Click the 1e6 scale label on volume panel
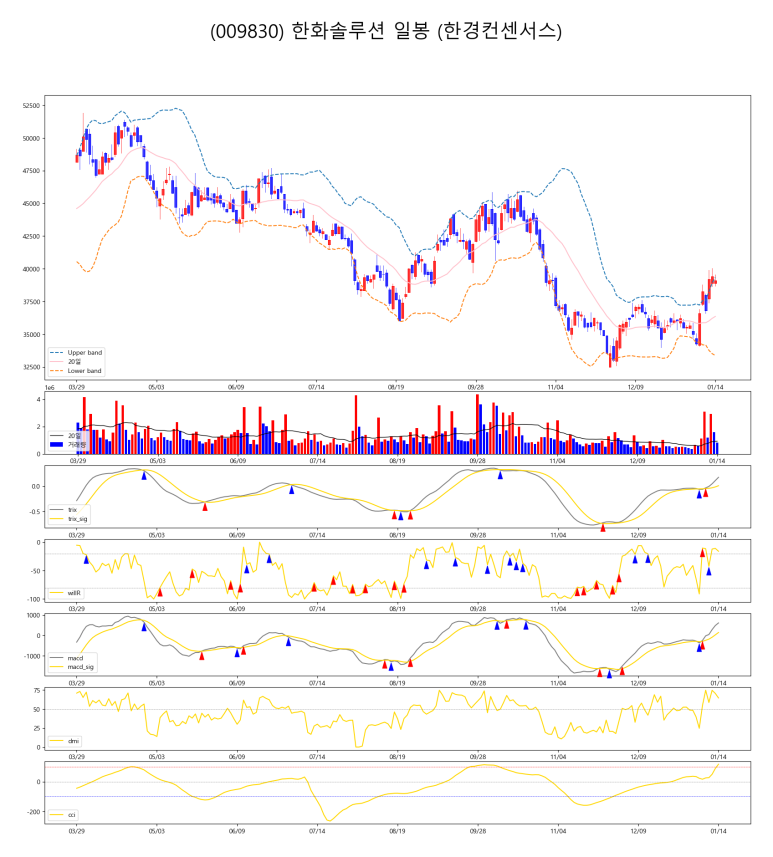Image resolution: width=773 pixels, height=857 pixels. 49,388
